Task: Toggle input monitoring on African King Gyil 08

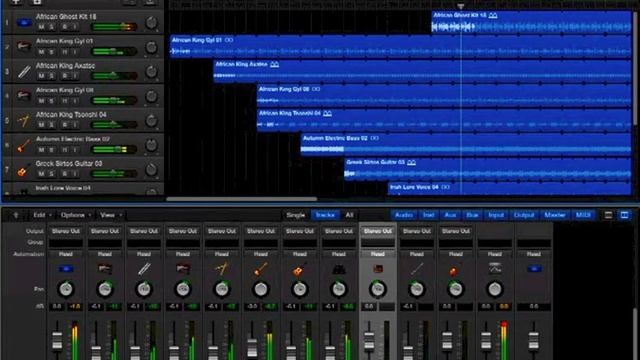Action: pos(75,100)
